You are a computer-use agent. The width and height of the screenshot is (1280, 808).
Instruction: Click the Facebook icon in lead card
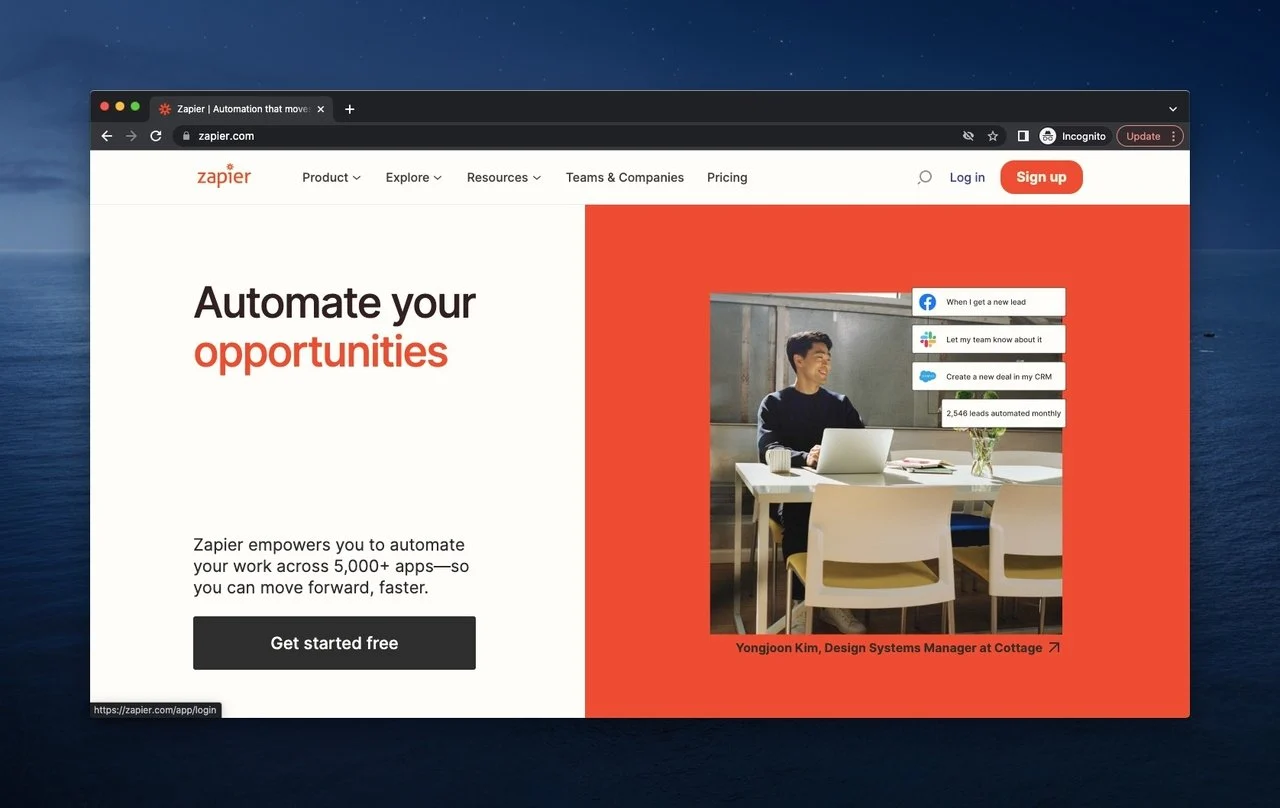(928, 302)
